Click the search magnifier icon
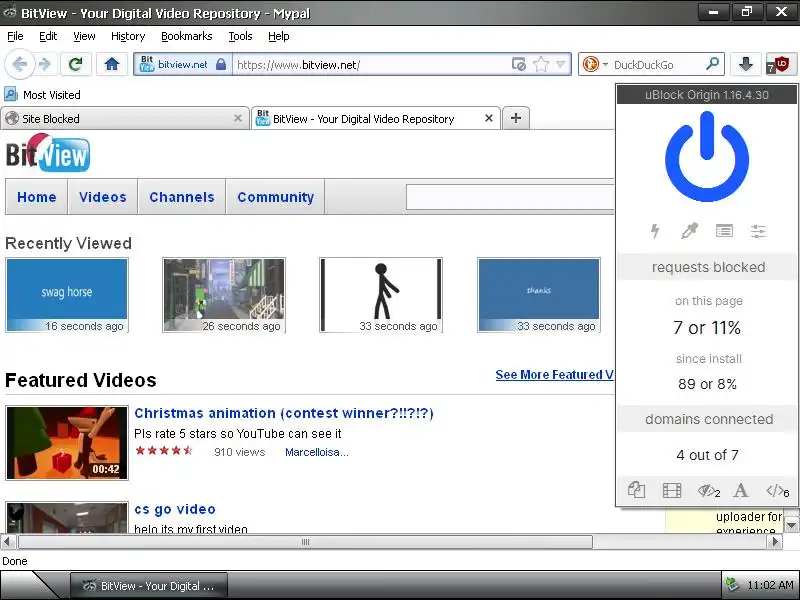 tap(713, 64)
